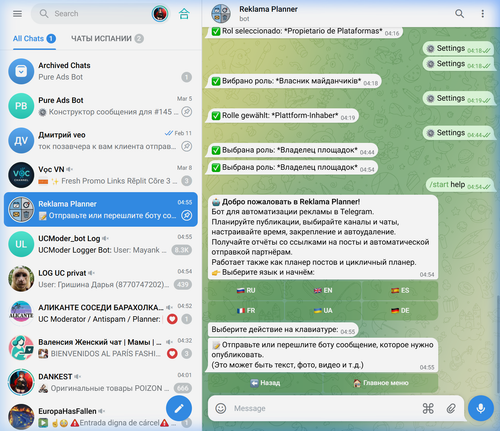Open the emoji picker smiley icon
Viewport: 500px width, 431px height.
tap(221, 408)
